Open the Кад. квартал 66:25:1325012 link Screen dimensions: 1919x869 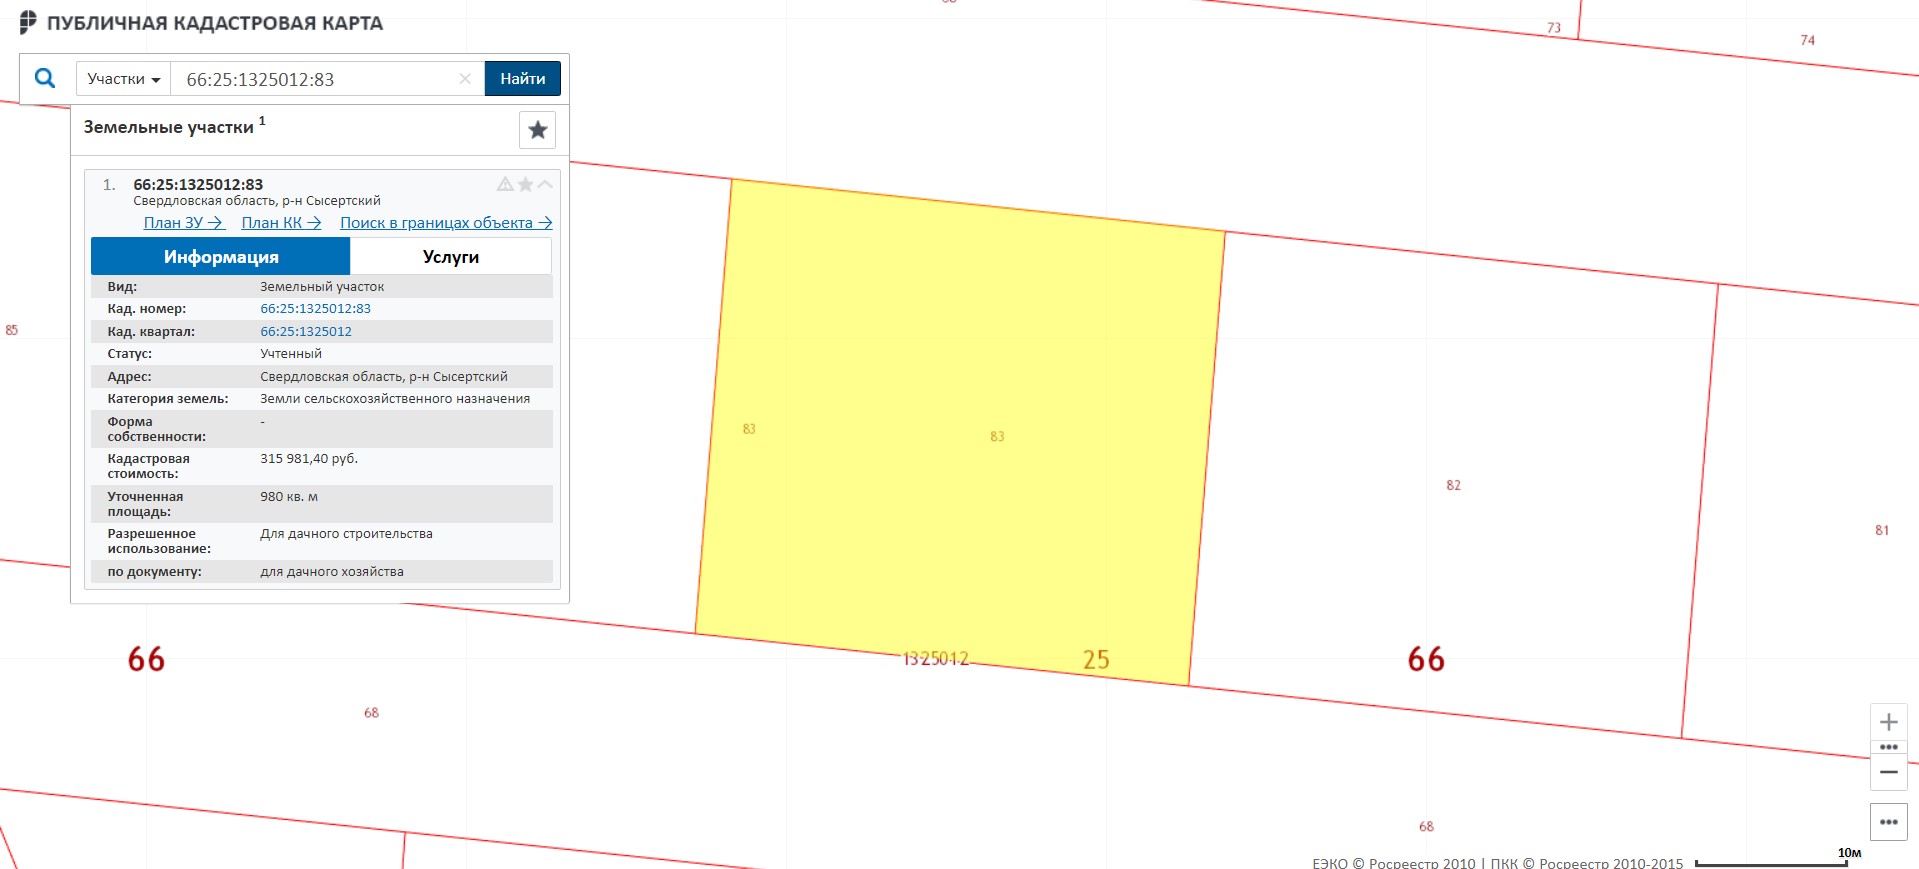[306, 332]
